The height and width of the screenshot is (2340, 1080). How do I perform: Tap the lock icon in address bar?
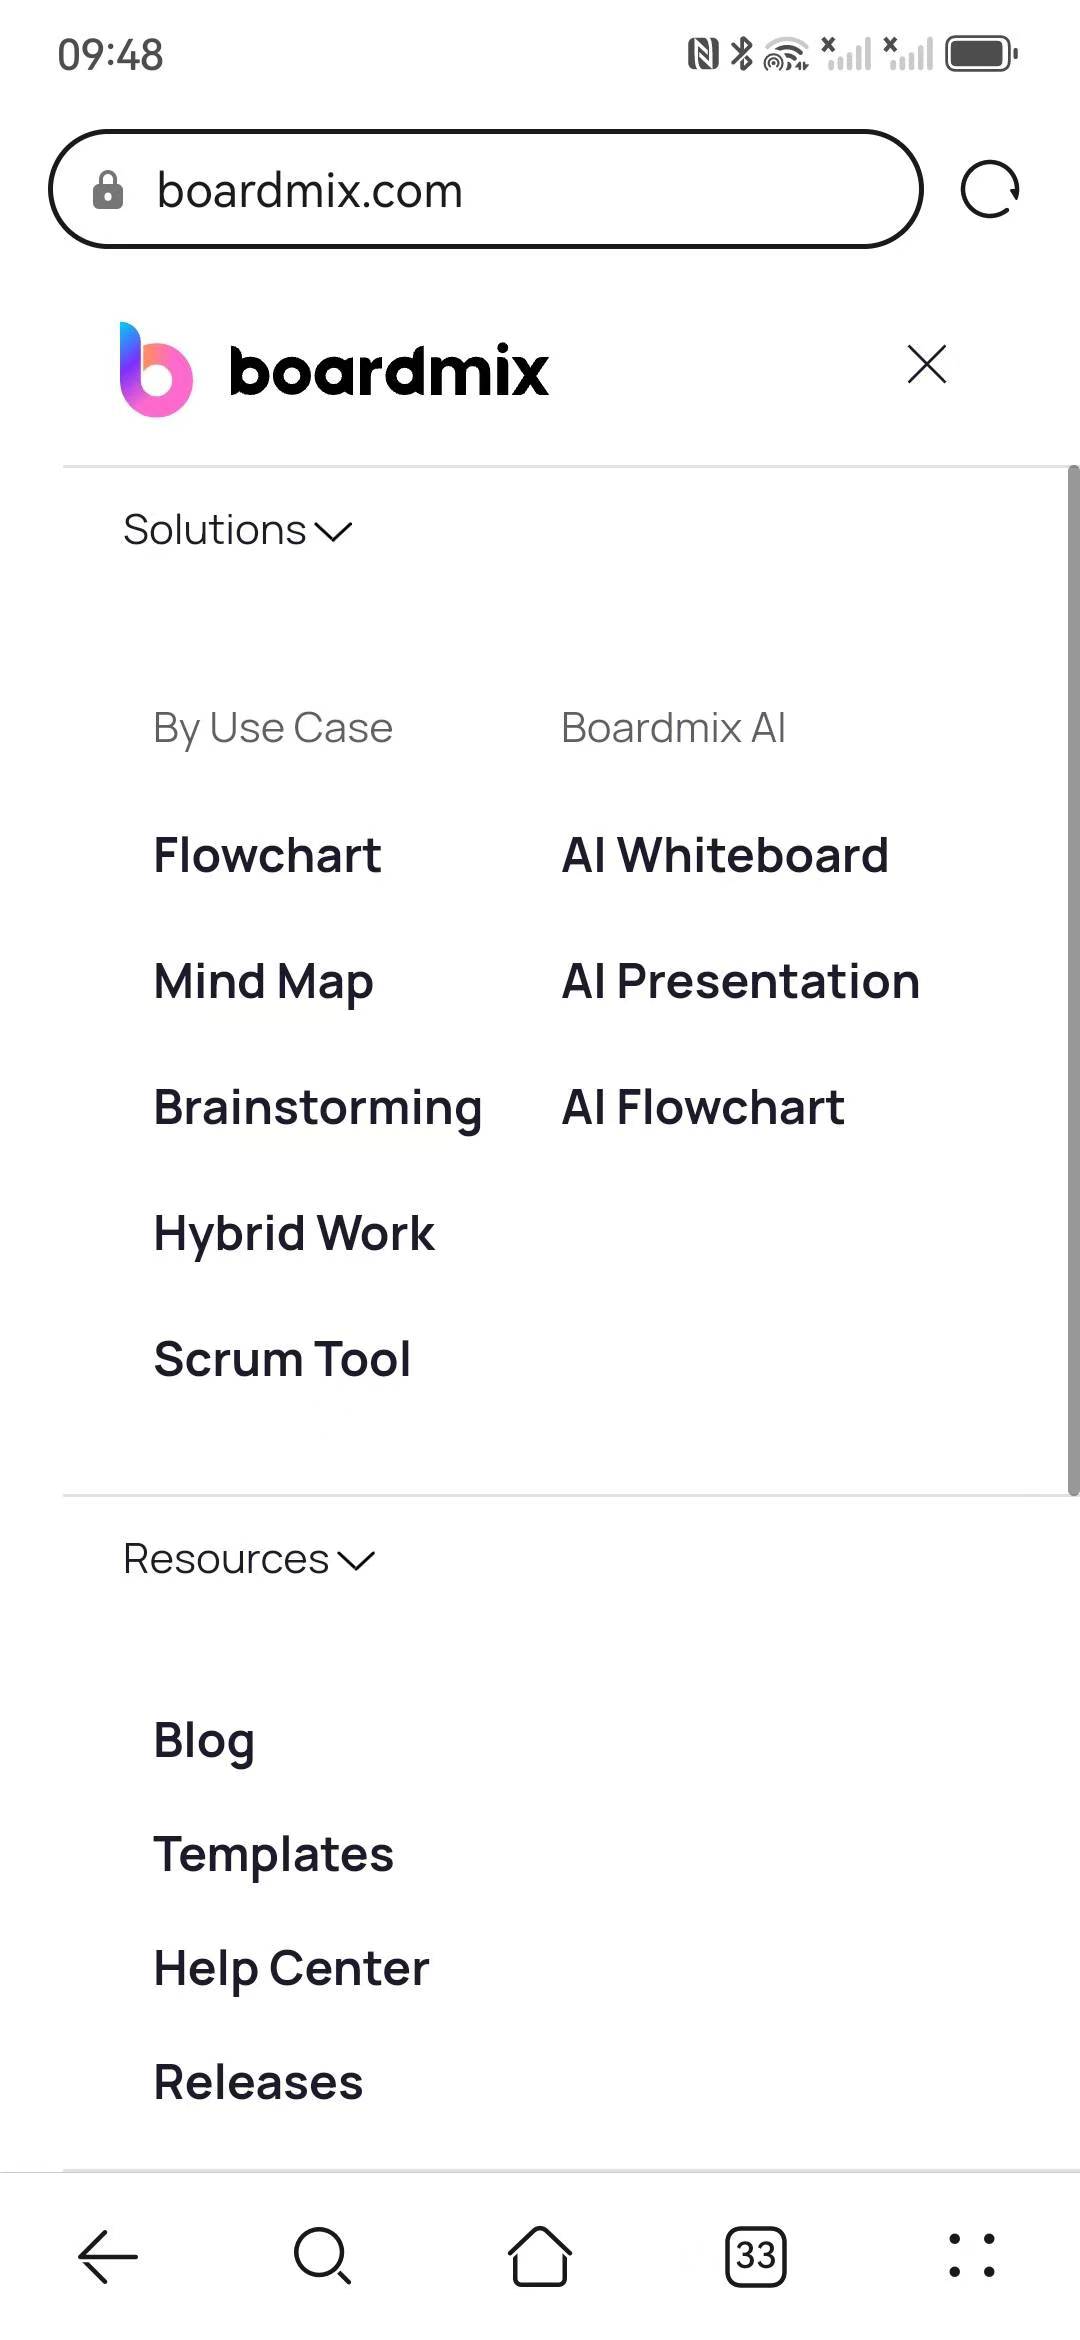(x=108, y=190)
